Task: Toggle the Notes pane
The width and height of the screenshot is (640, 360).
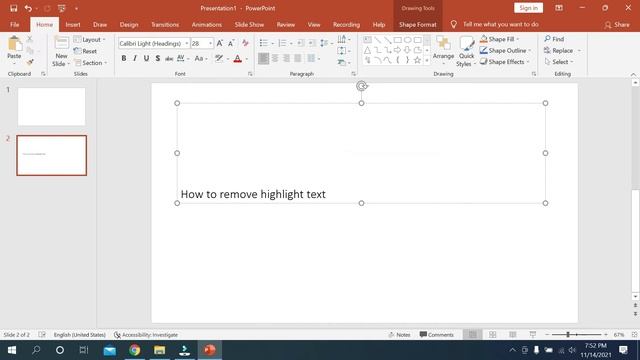Action: click(399, 335)
